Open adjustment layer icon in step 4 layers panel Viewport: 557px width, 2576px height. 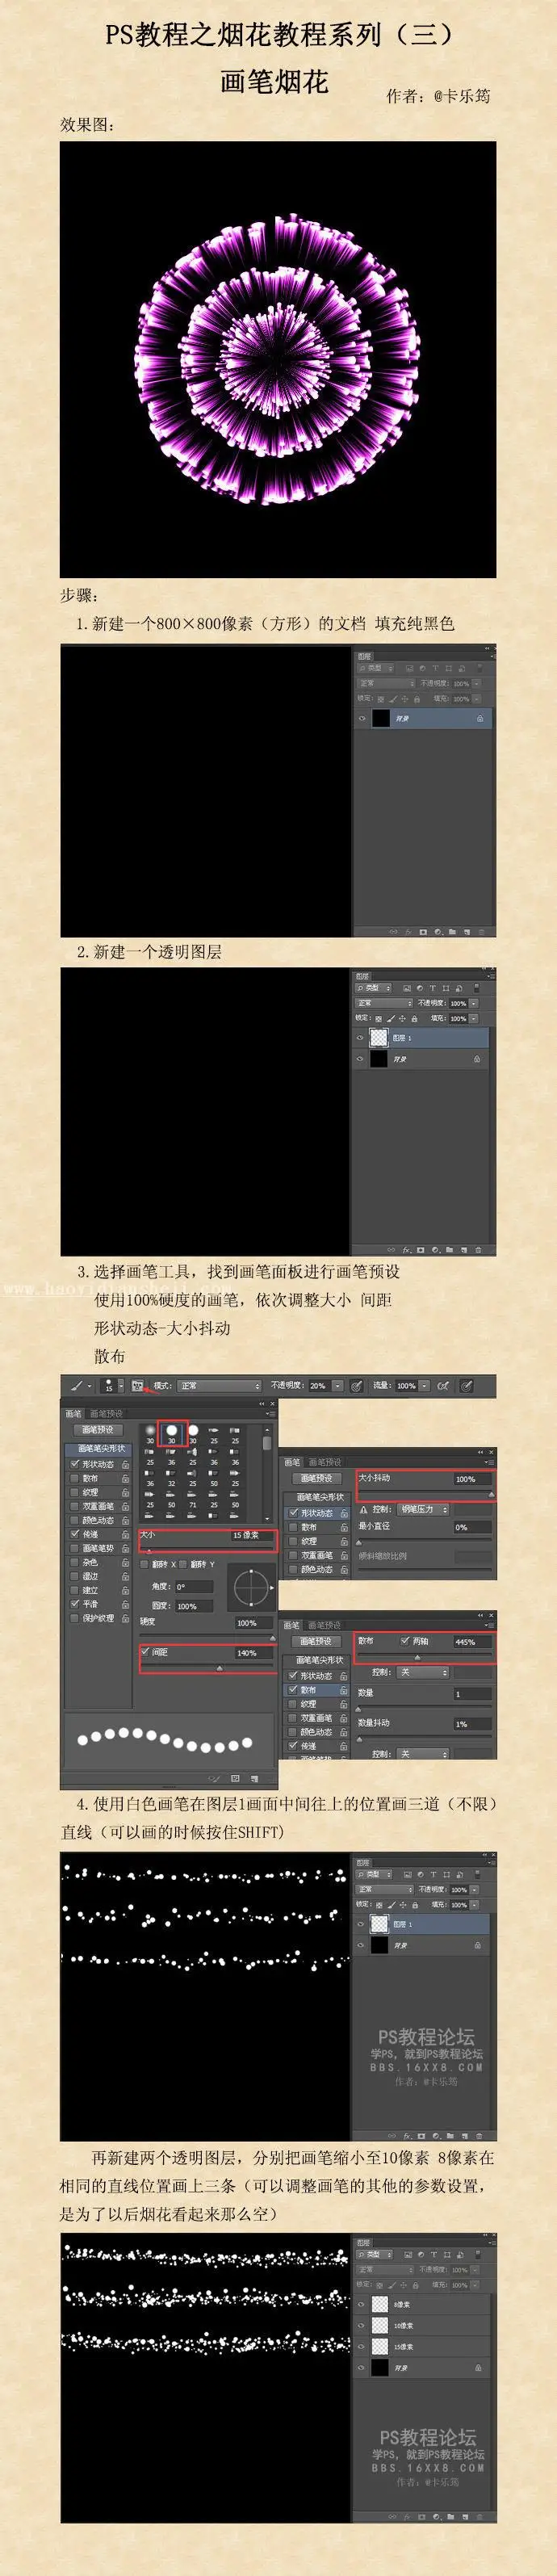tap(436, 2136)
